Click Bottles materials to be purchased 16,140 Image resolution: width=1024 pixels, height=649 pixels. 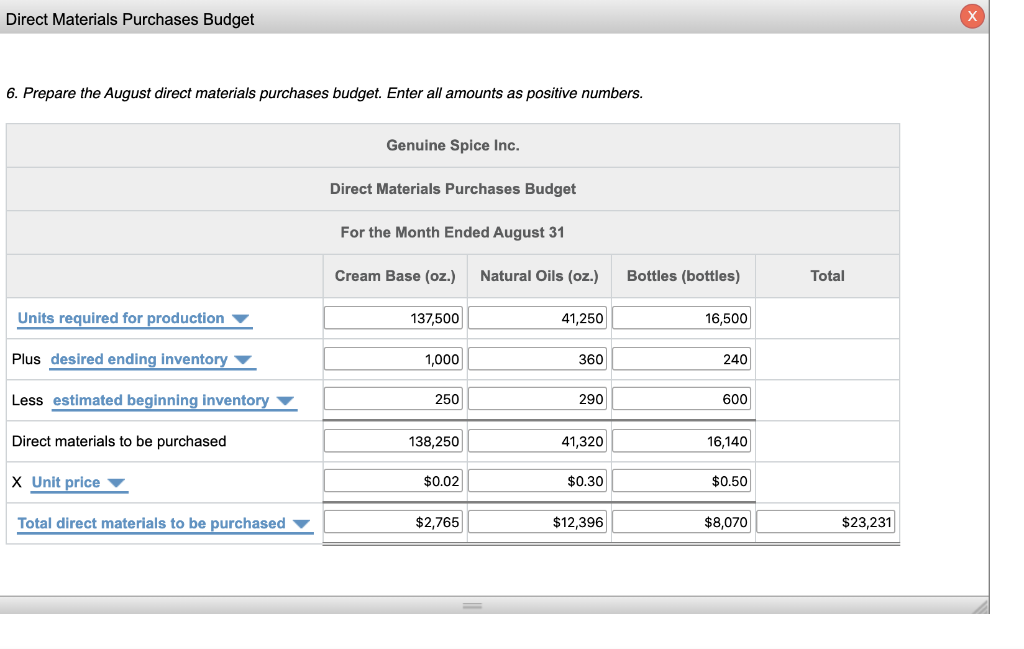pos(681,441)
